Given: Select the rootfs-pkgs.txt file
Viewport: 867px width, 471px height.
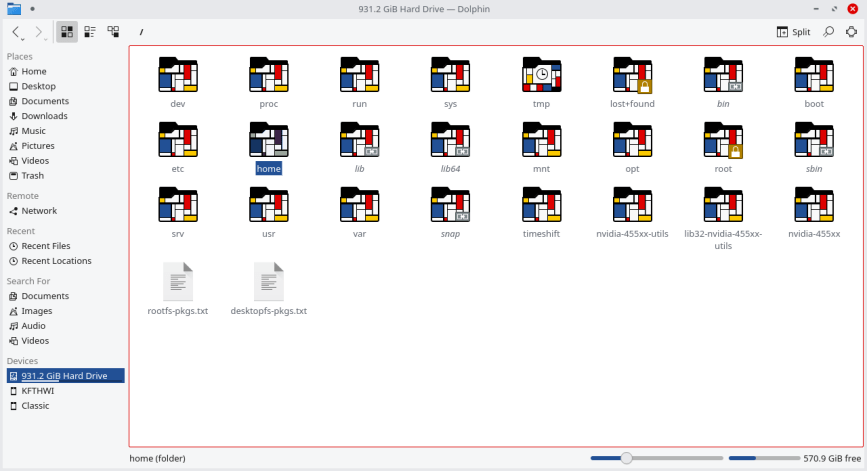Looking at the screenshot, I should click(178, 282).
